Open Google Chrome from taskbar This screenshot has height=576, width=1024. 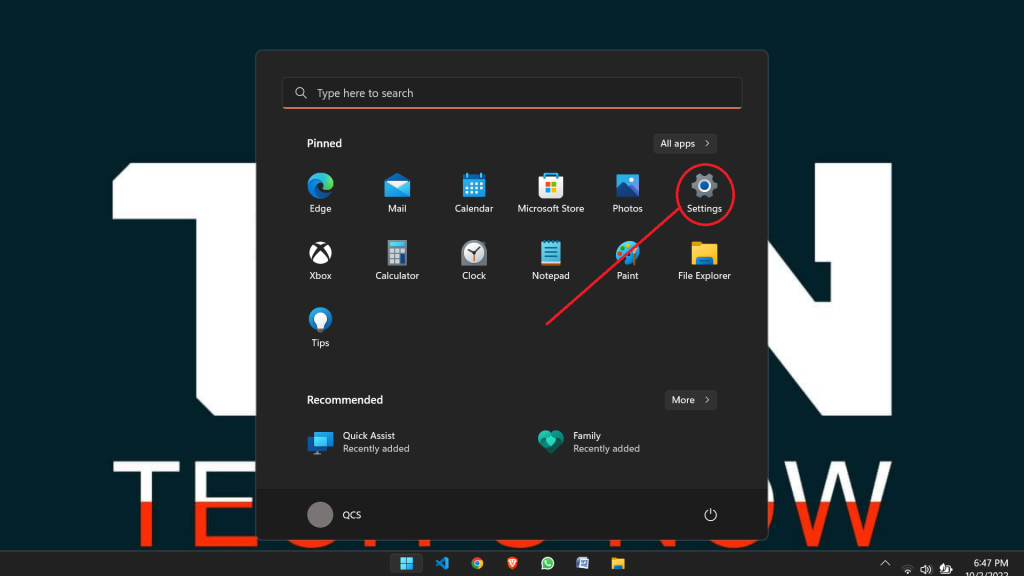click(477, 563)
